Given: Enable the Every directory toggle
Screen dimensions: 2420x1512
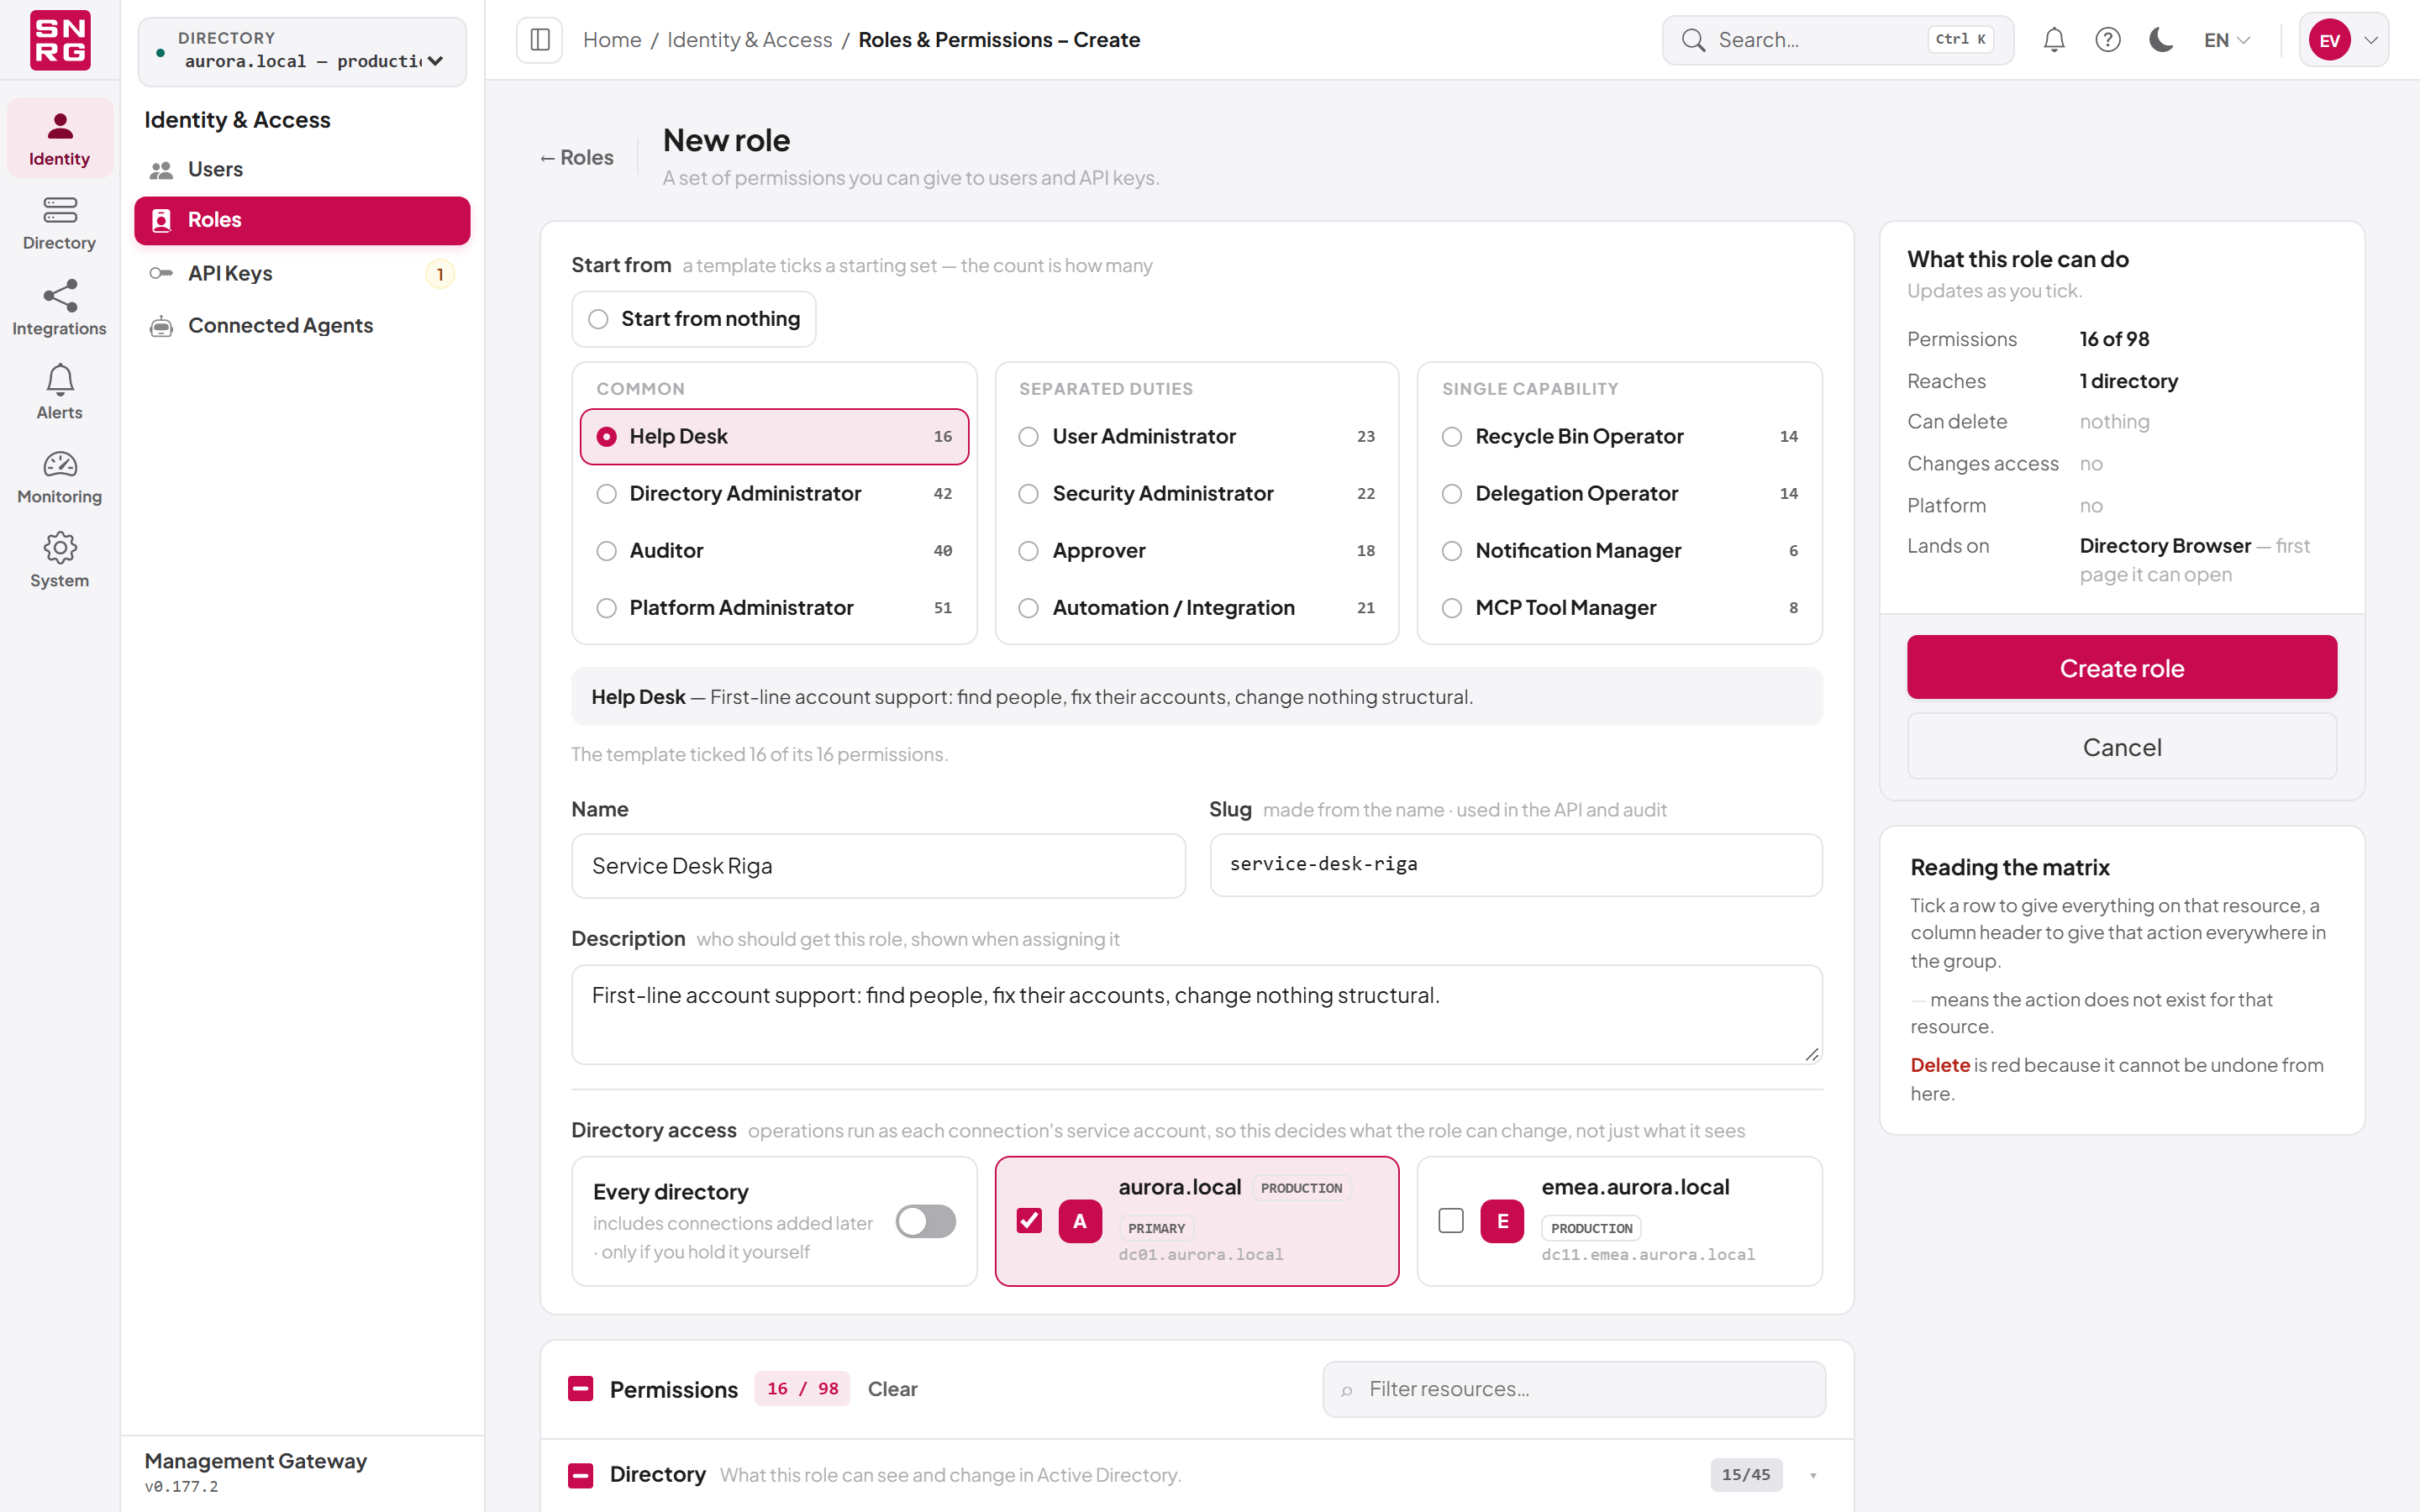Looking at the screenshot, I should (x=926, y=1221).
